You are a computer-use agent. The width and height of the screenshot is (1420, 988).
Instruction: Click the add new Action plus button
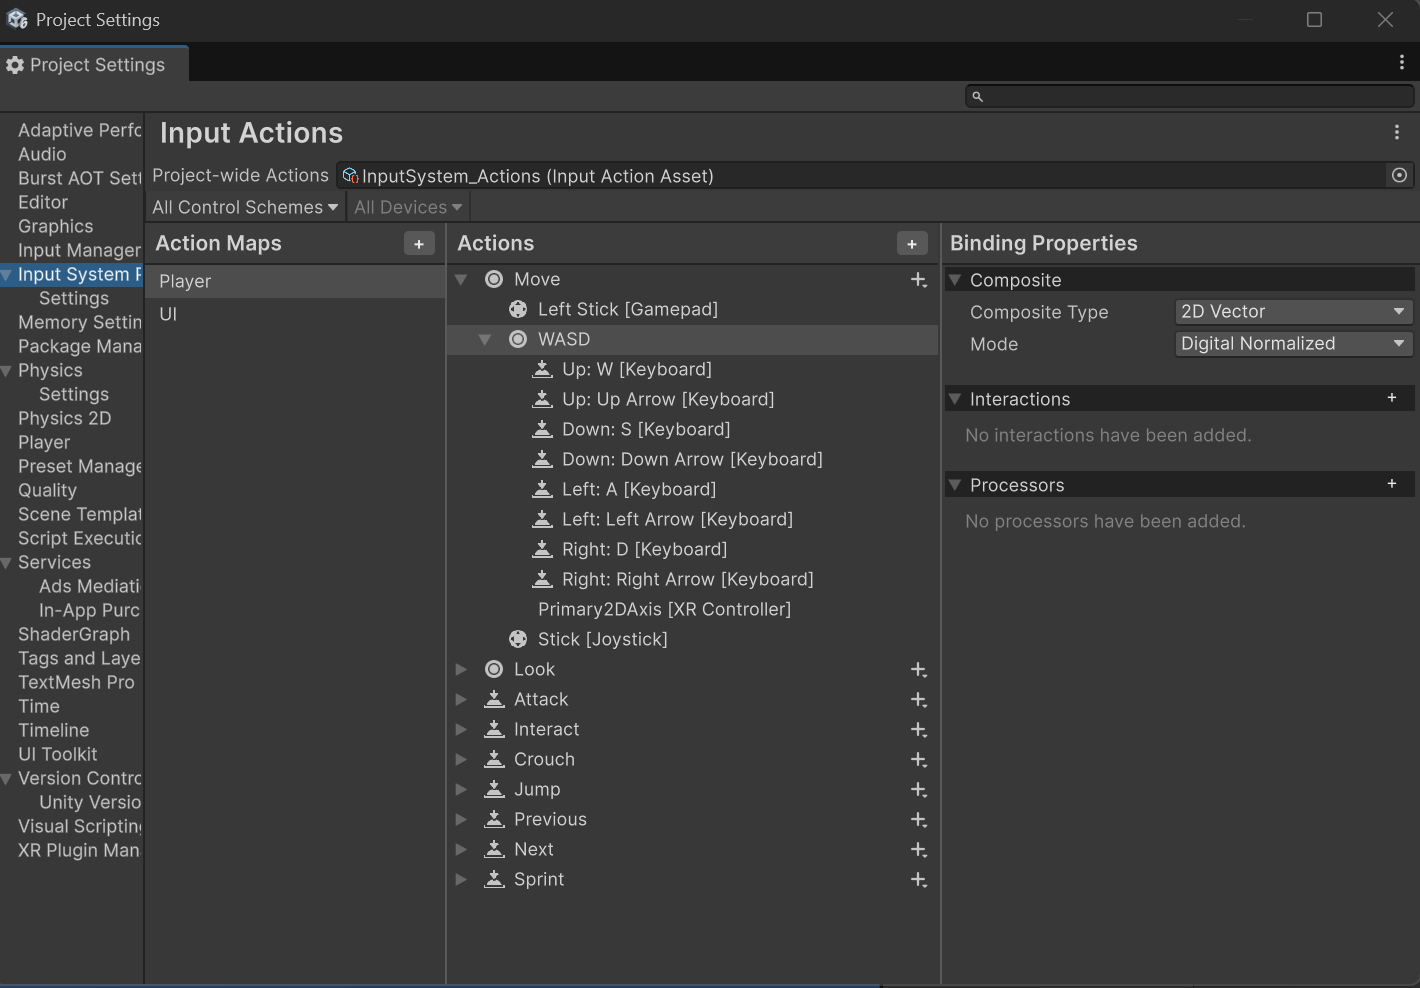[x=911, y=244]
